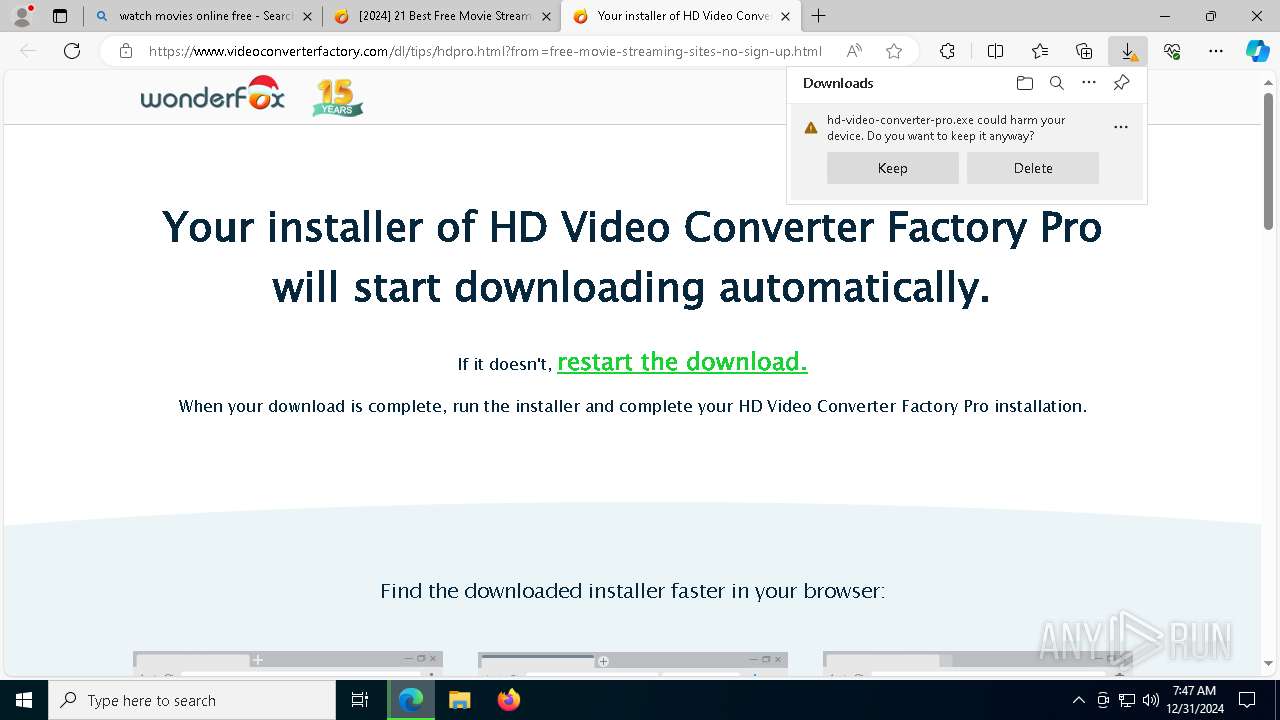The height and width of the screenshot is (720, 1280).
Task: Open the tab actions menu icon
Action: [x=60, y=16]
